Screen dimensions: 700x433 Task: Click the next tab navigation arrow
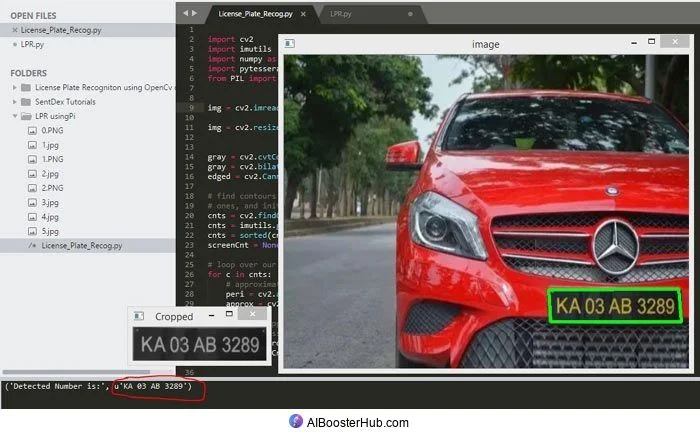(195, 14)
